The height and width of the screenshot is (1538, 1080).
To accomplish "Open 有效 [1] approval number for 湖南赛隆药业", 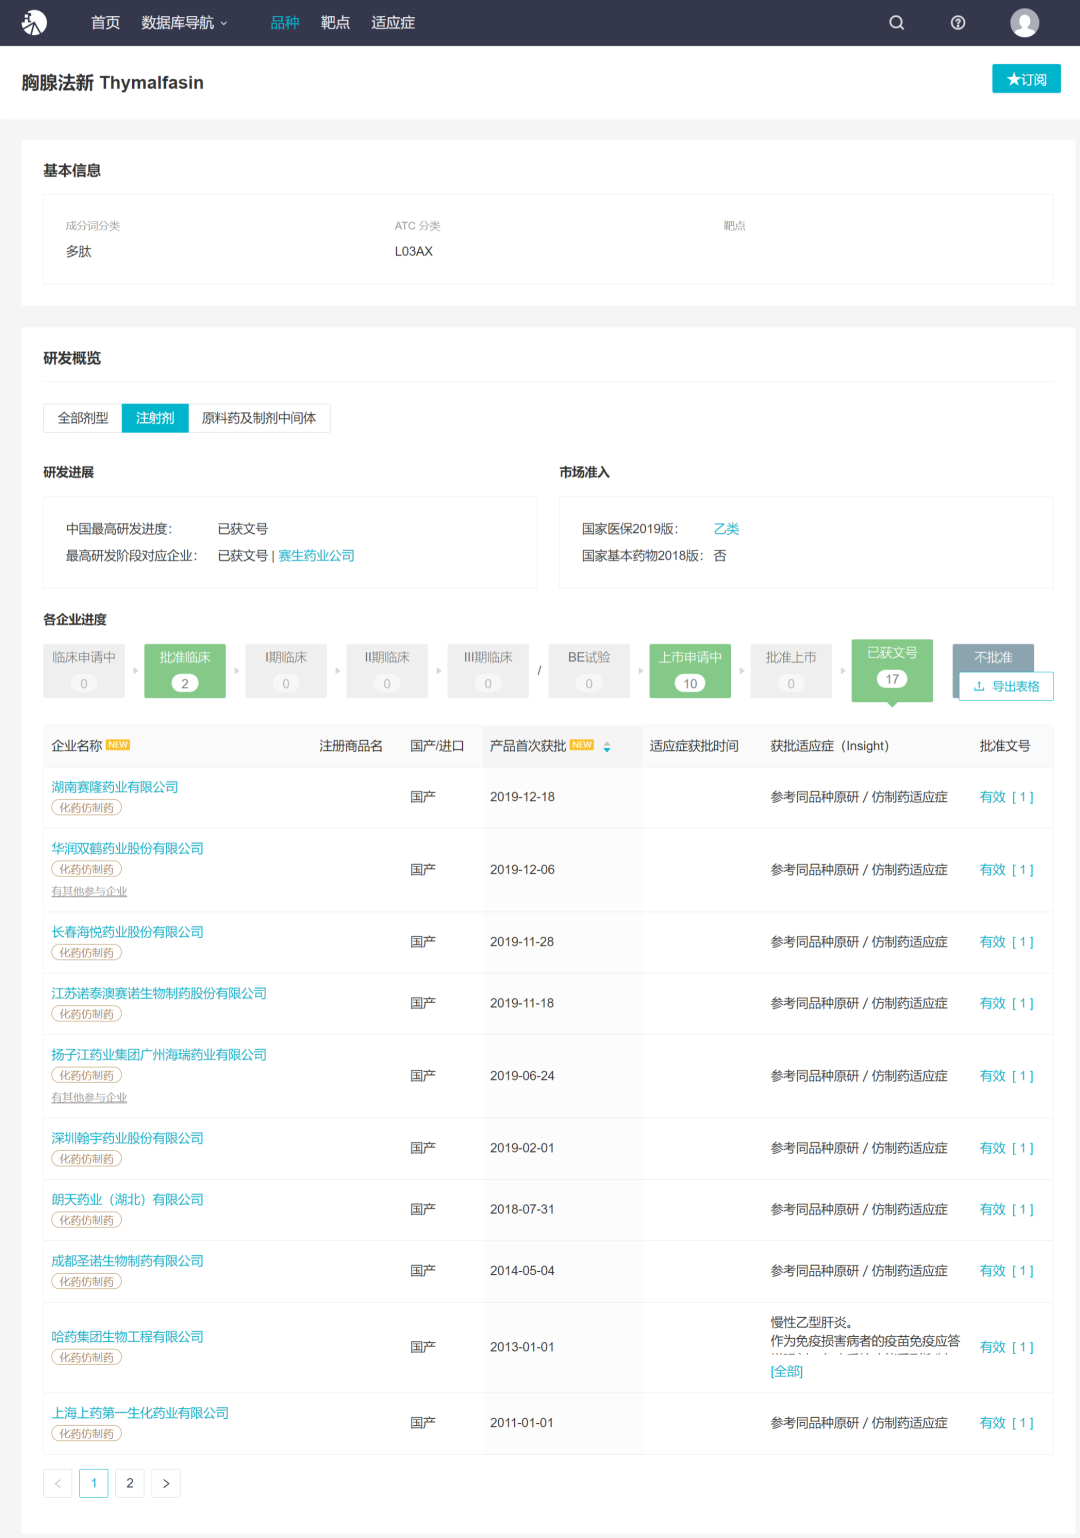I will pos(1007,797).
